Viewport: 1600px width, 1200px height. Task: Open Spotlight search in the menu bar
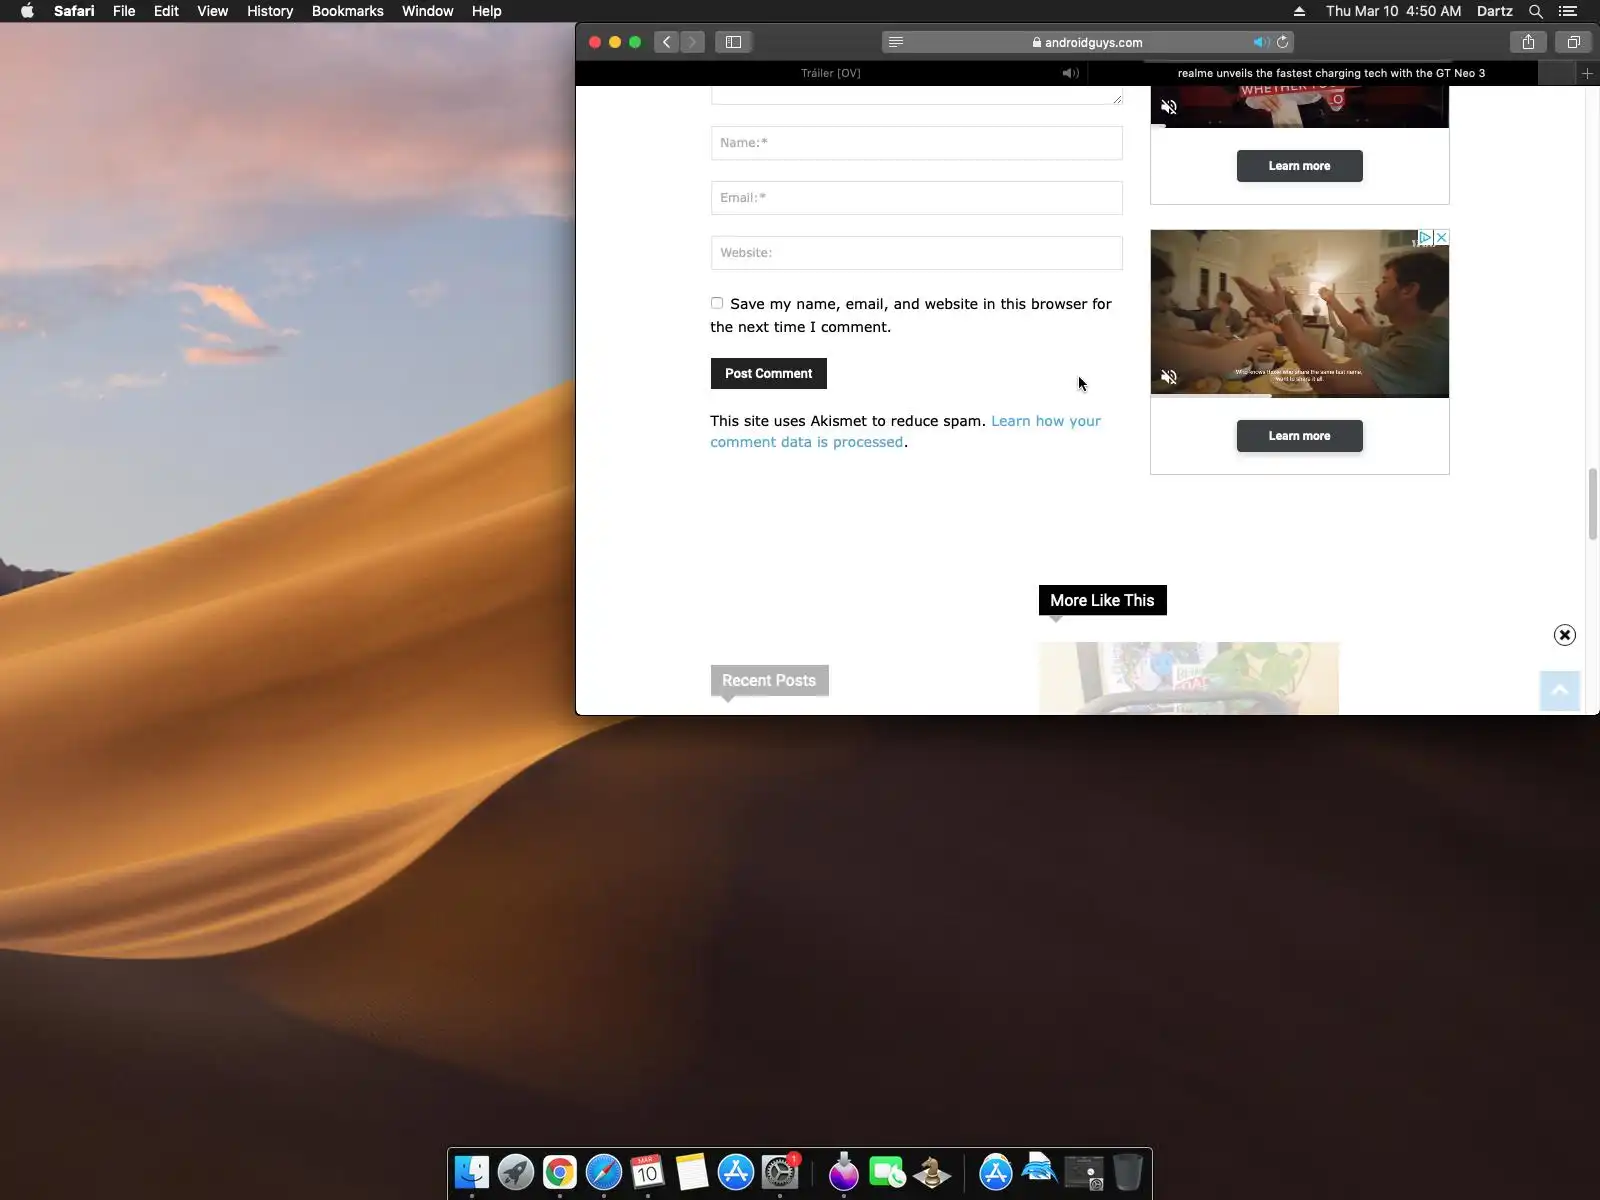pyautogui.click(x=1536, y=11)
